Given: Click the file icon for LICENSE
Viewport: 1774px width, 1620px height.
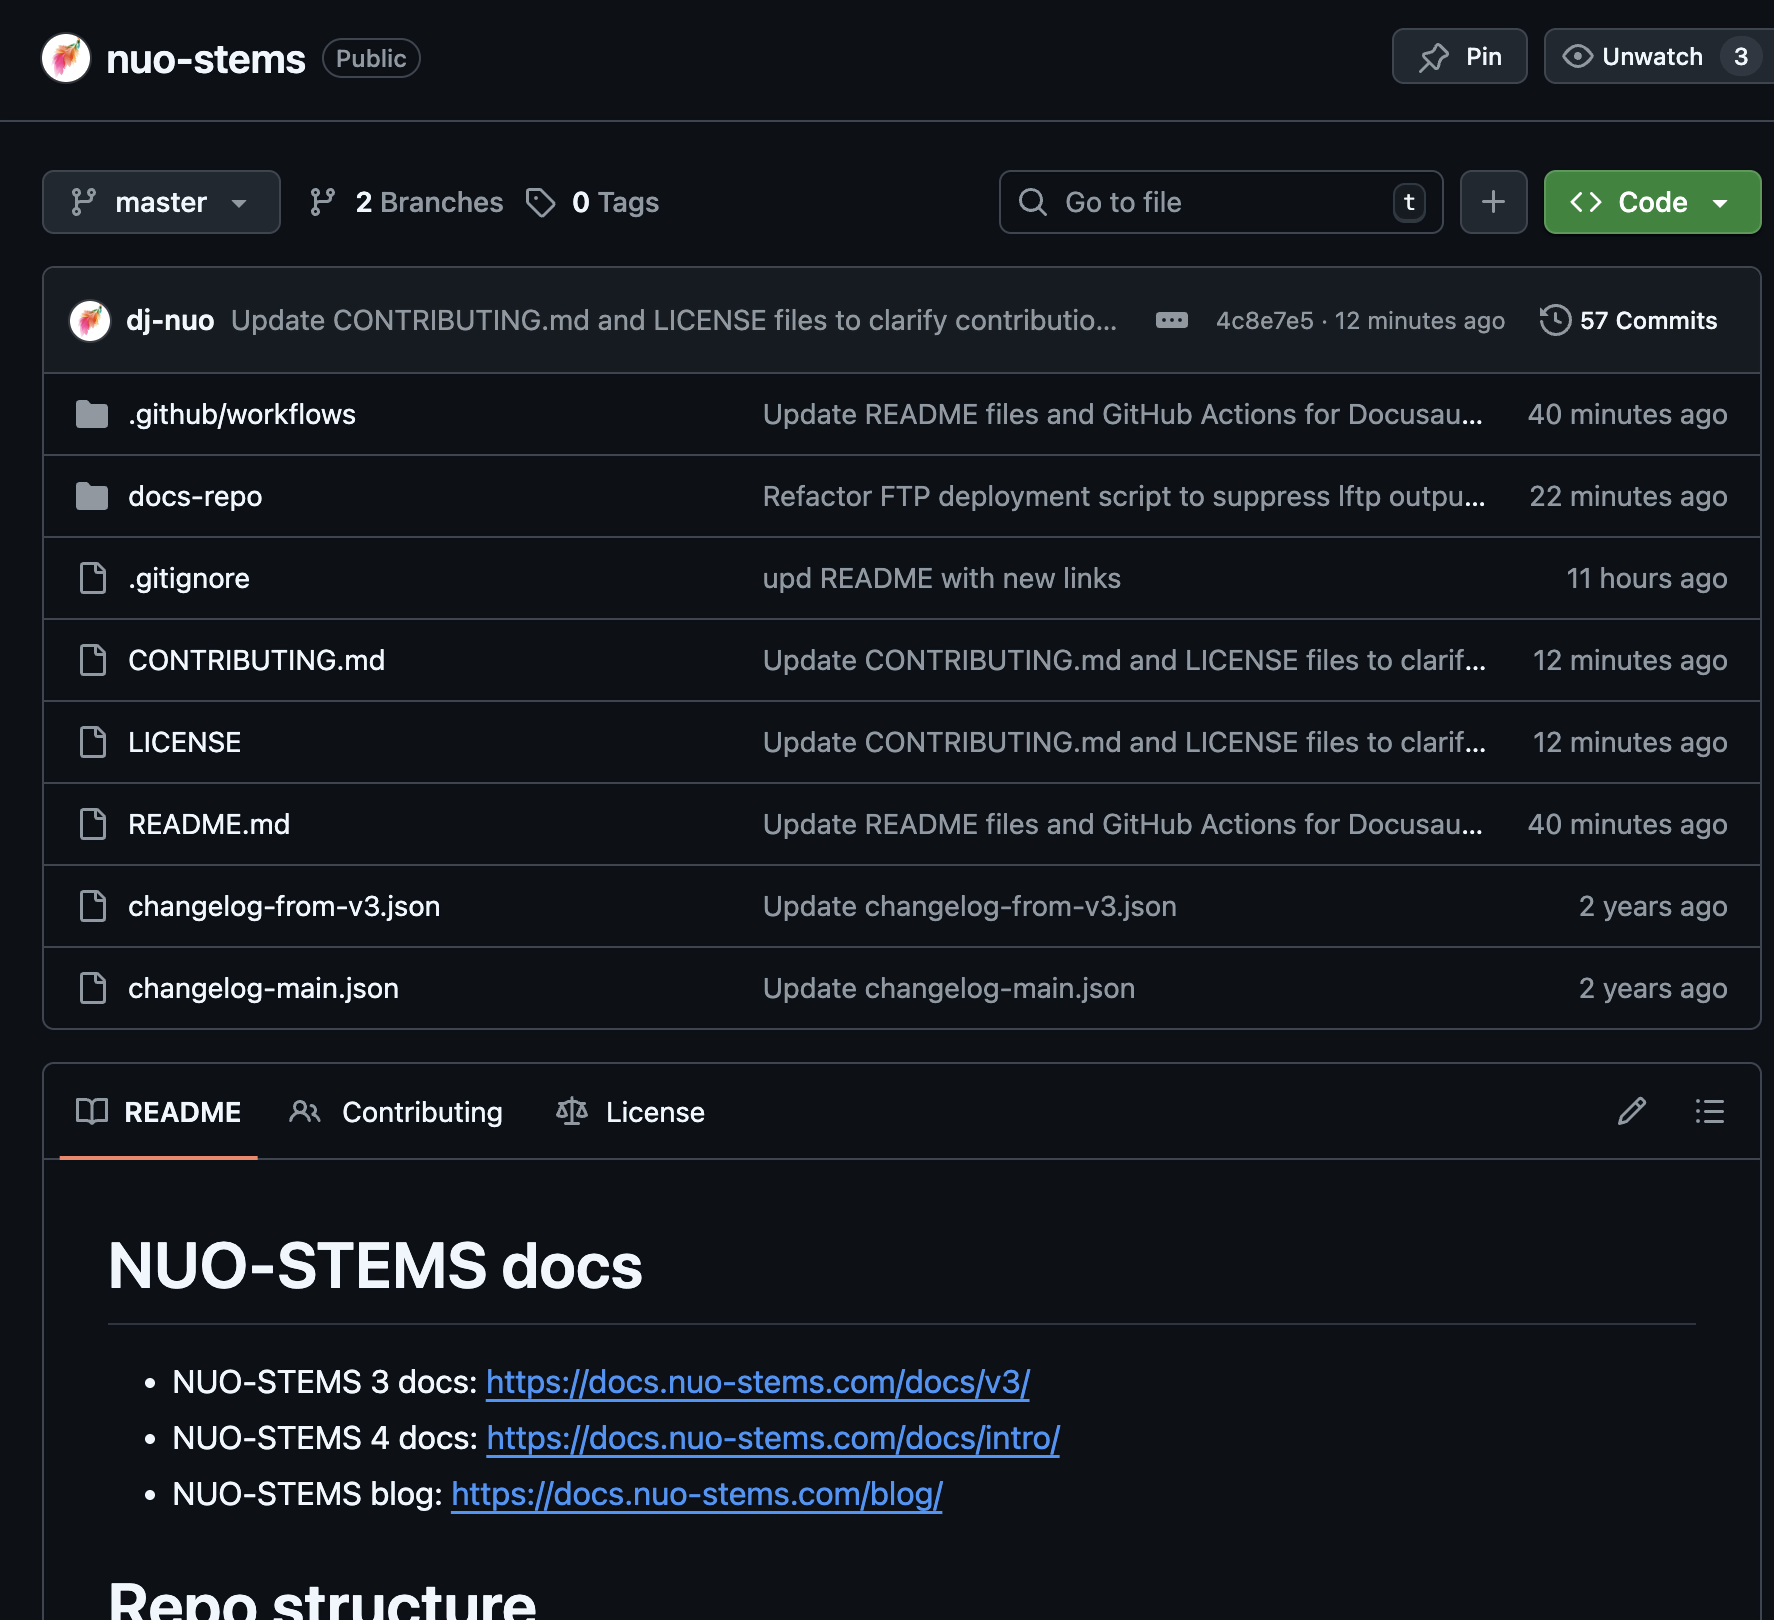Looking at the screenshot, I should (x=93, y=742).
